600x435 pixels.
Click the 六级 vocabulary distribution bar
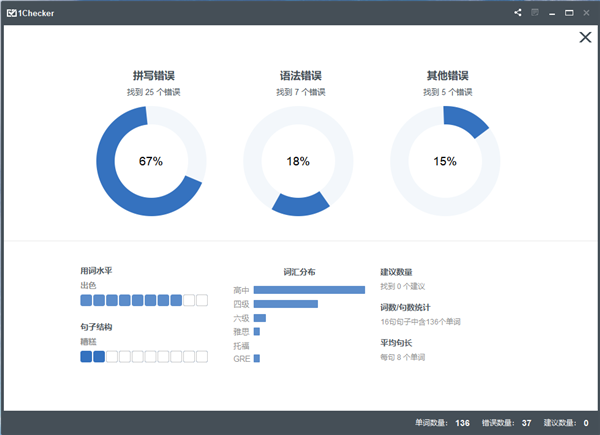pyautogui.click(x=259, y=318)
